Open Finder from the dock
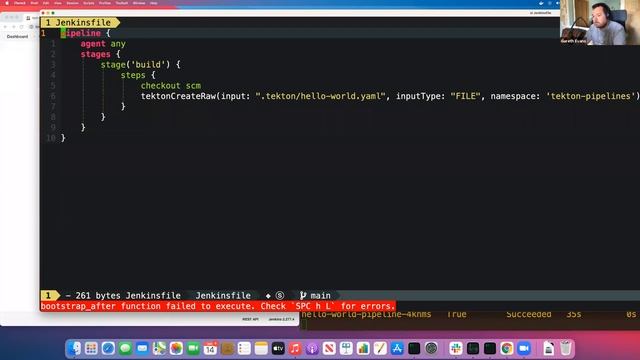This screenshot has height=360, width=640. [74, 349]
